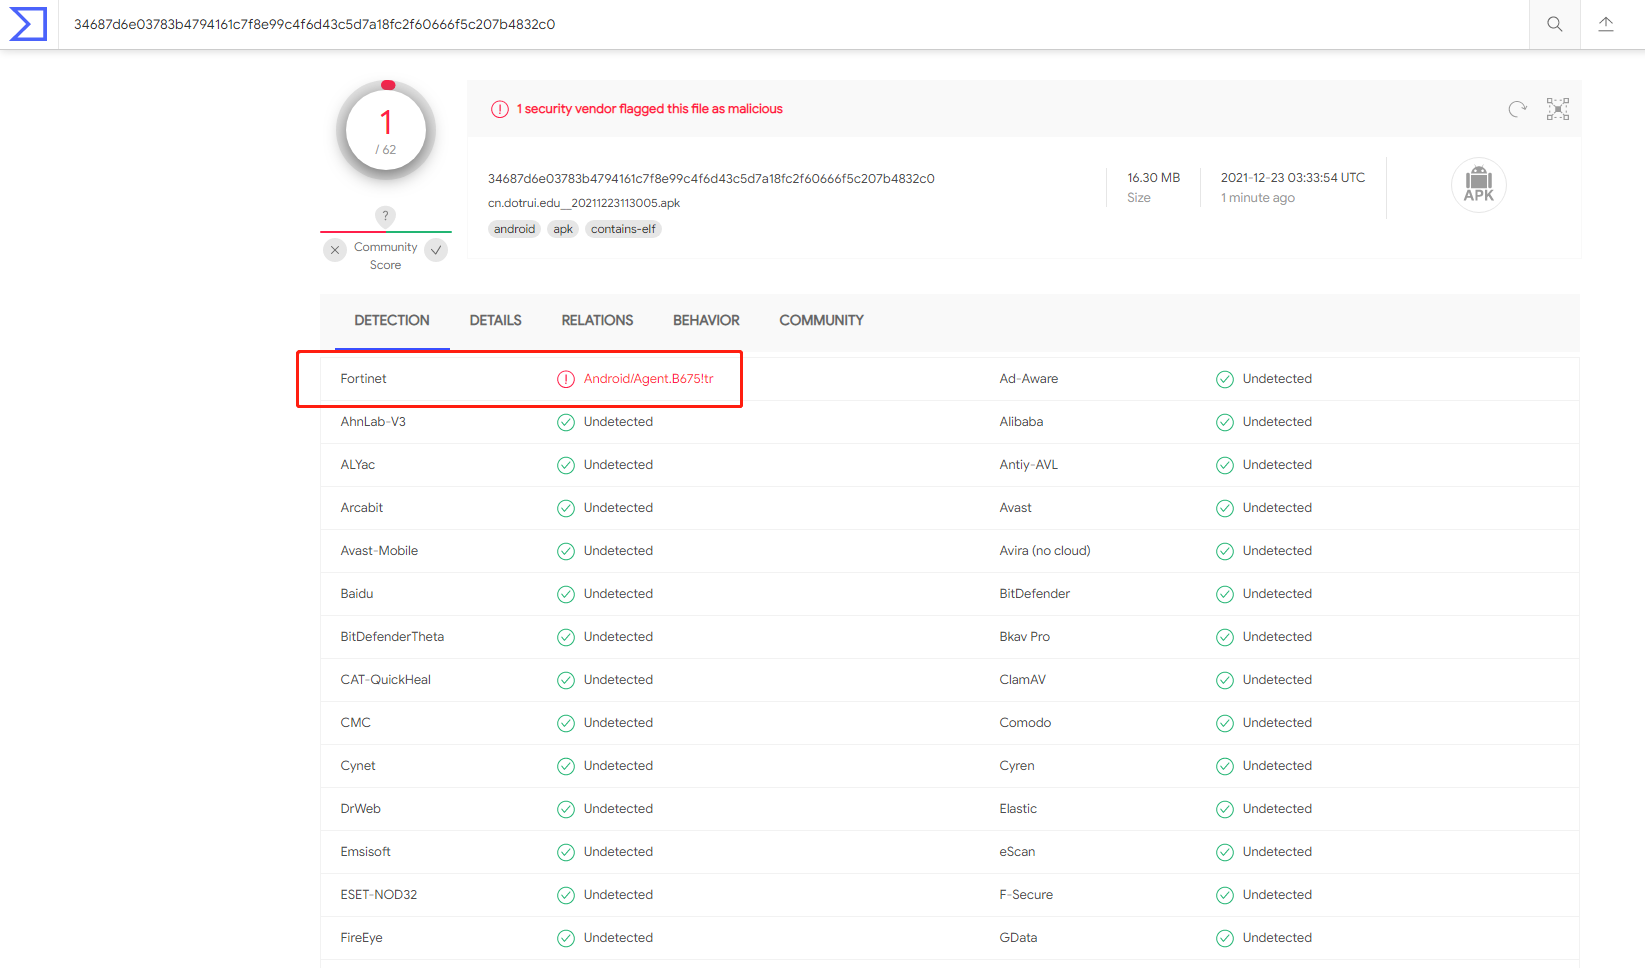Click the contains-elf tag

pos(623,229)
